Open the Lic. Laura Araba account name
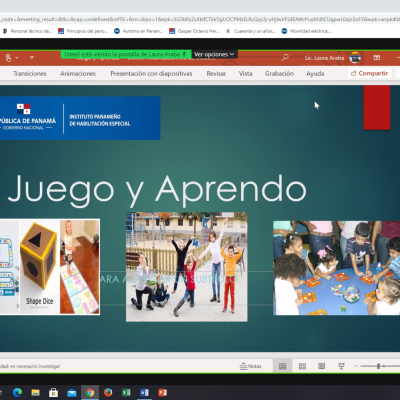The height and width of the screenshot is (400, 400). [x=324, y=58]
